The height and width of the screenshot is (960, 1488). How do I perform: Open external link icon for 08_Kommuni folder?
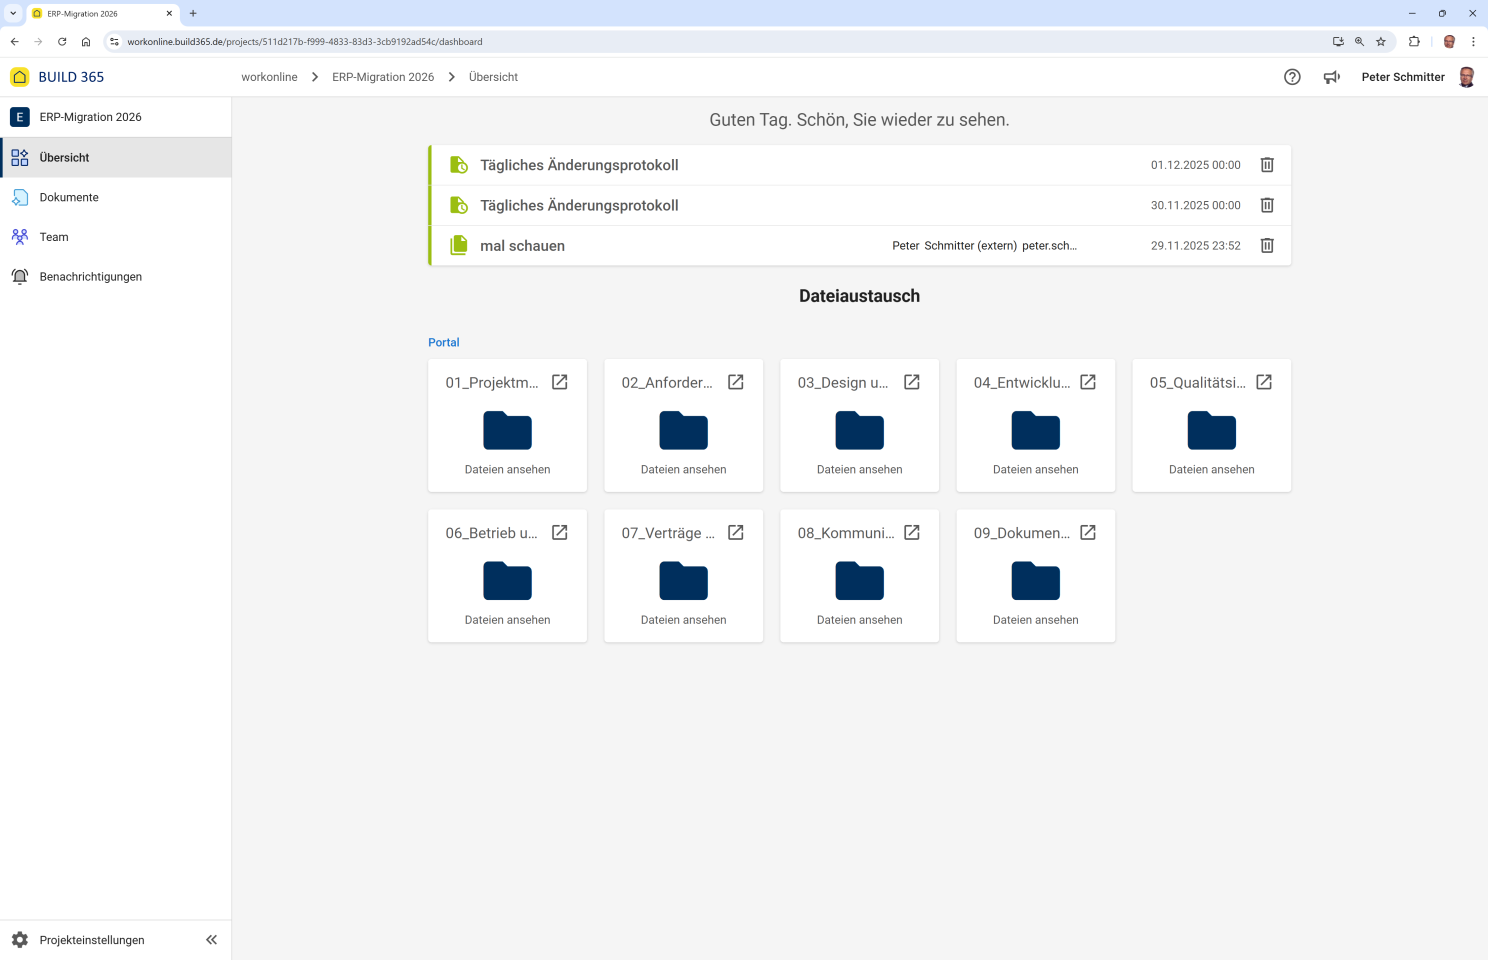point(912,533)
